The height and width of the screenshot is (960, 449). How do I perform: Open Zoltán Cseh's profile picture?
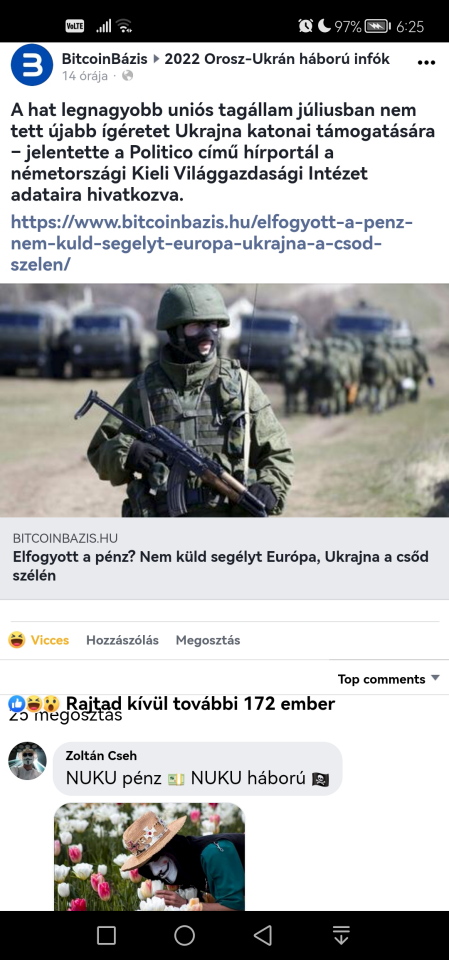(27, 760)
